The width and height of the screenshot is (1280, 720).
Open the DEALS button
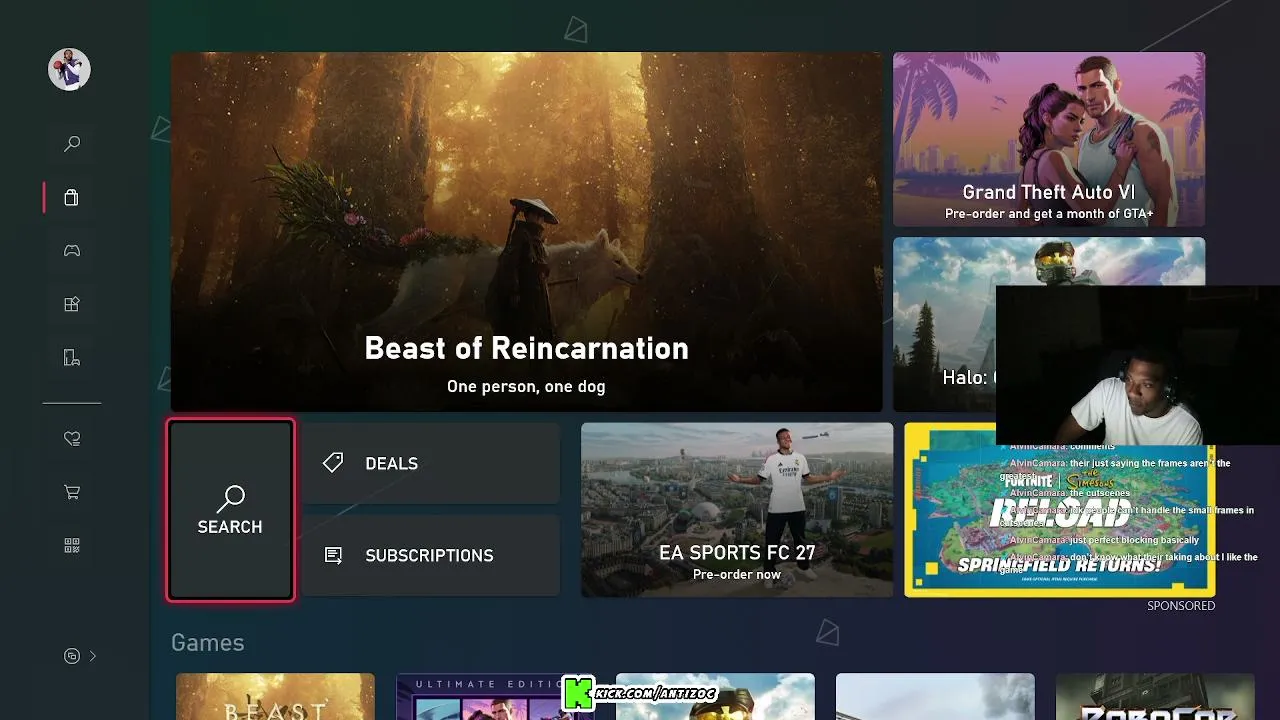(x=431, y=463)
